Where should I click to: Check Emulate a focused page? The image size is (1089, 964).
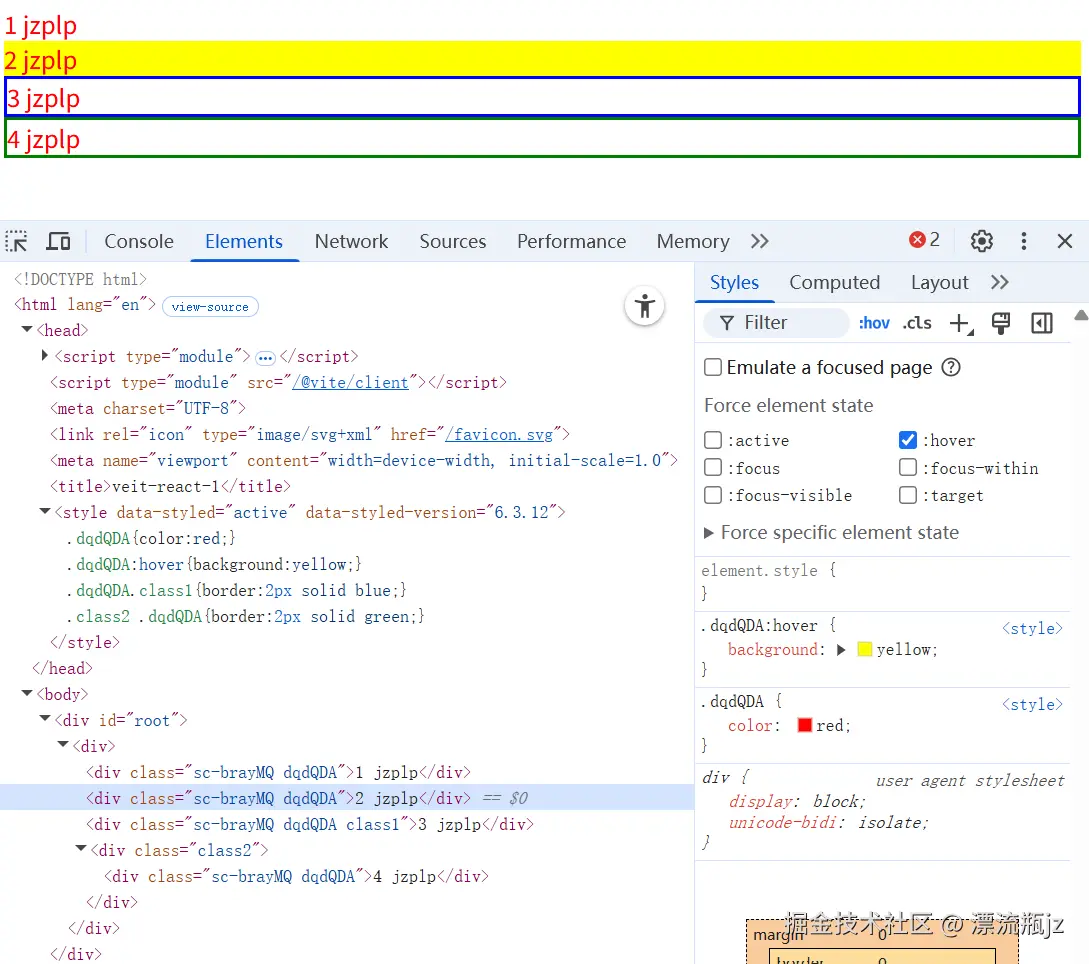pyautogui.click(x=712, y=367)
